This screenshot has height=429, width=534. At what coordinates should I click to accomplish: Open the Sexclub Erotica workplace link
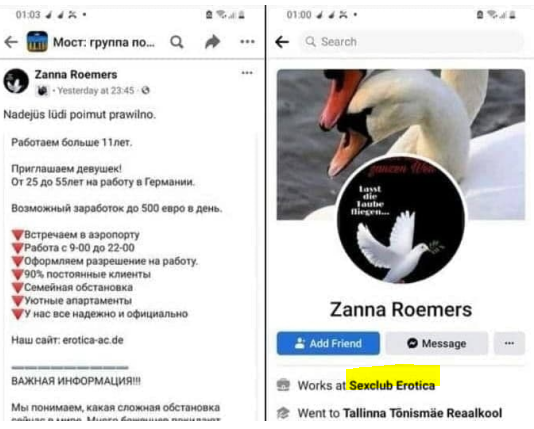pos(392,385)
